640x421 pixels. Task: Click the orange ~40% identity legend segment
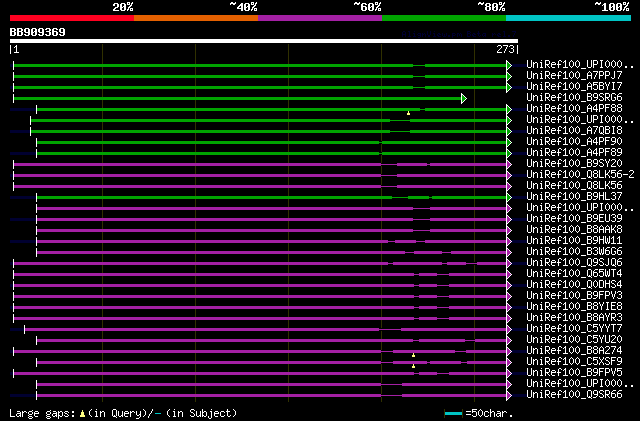196,18
